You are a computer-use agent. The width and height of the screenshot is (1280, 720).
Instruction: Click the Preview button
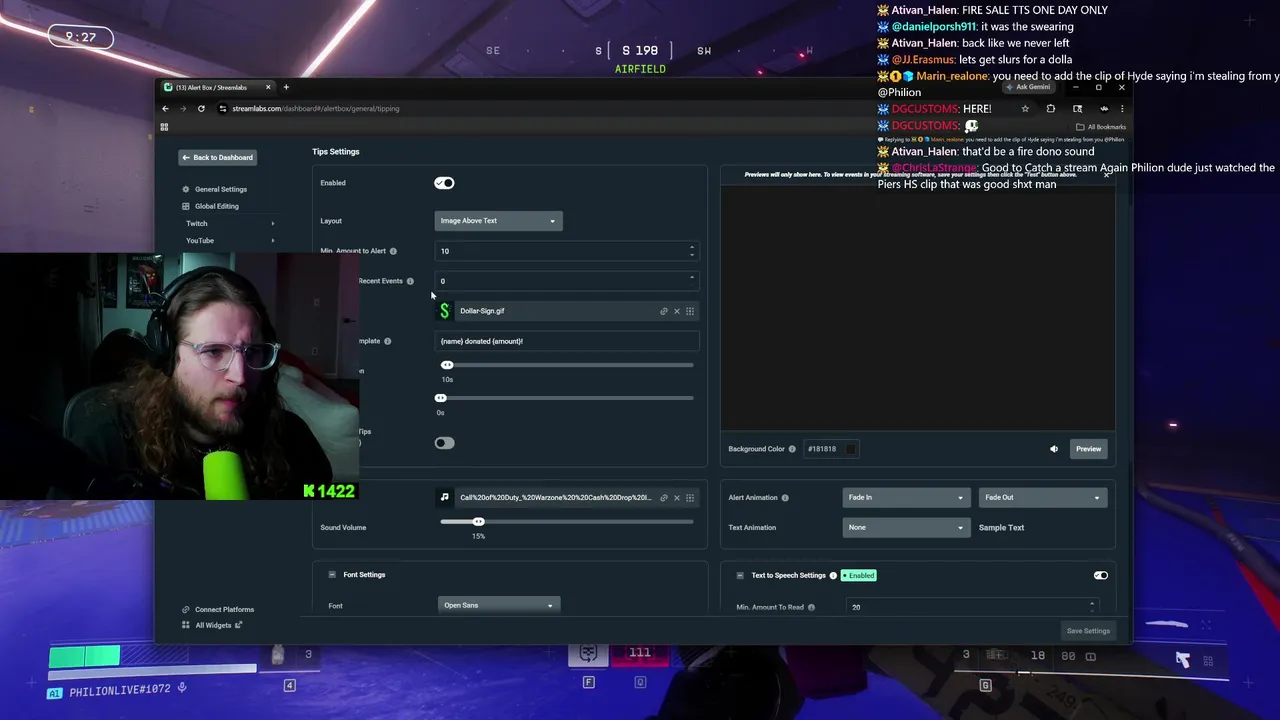tap(1088, 449)
